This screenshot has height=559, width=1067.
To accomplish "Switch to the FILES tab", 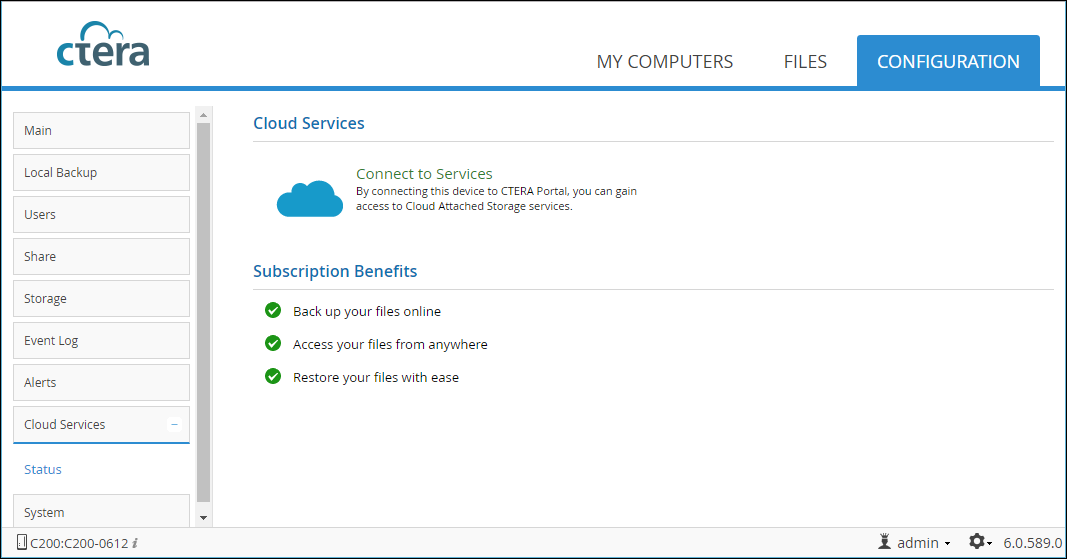I will coord(805,62).
